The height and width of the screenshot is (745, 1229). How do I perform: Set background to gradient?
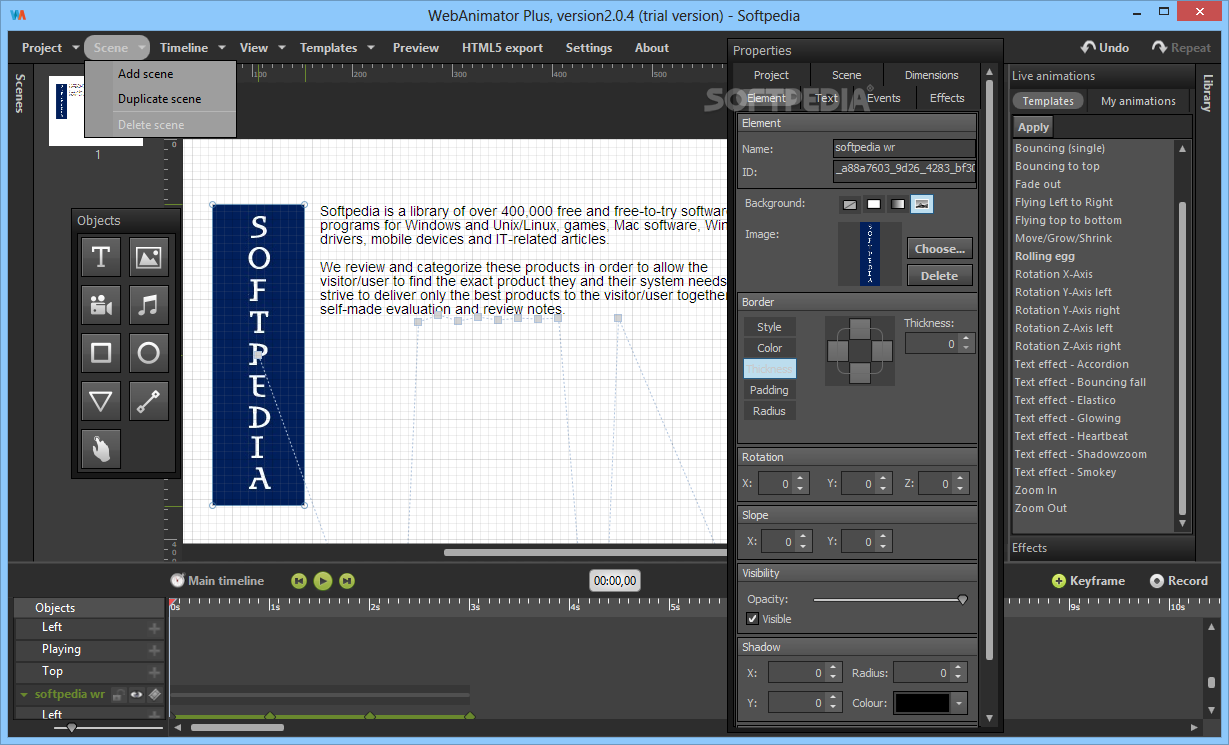[898, 204]
